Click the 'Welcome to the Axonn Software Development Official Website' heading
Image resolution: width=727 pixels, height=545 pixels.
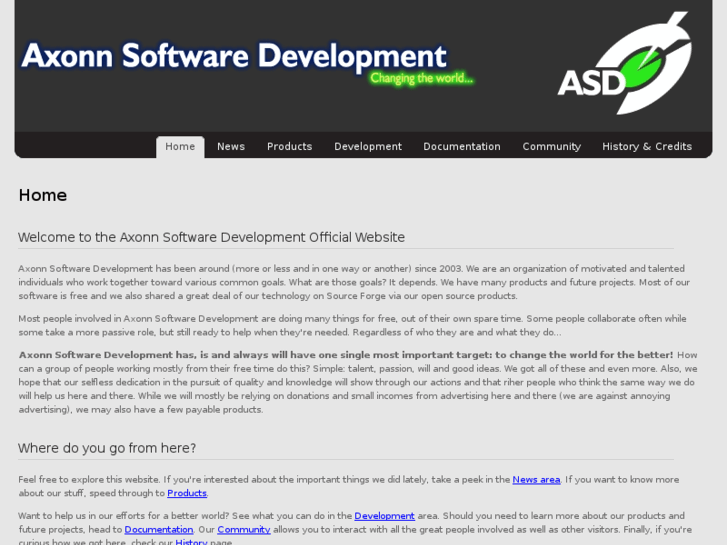point(211,237)
